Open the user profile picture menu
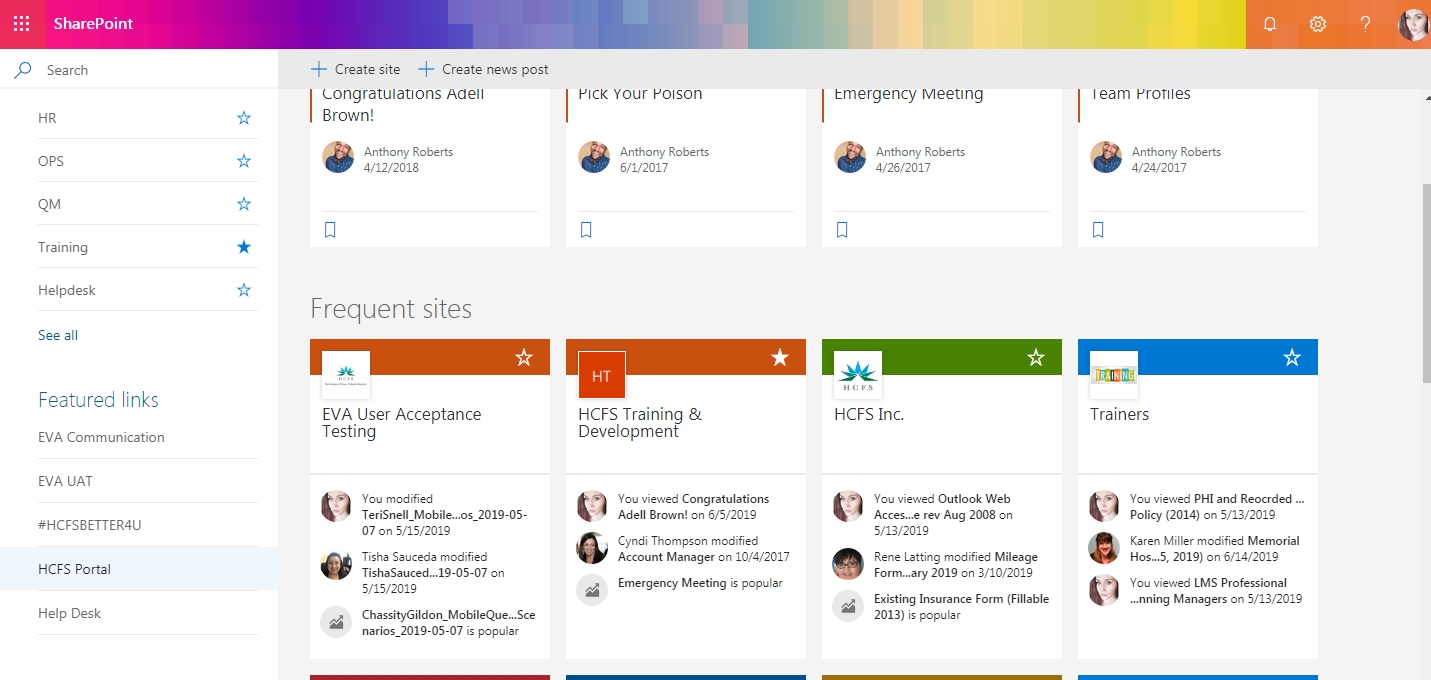 pyautogui.click(x=1413, y=24)
